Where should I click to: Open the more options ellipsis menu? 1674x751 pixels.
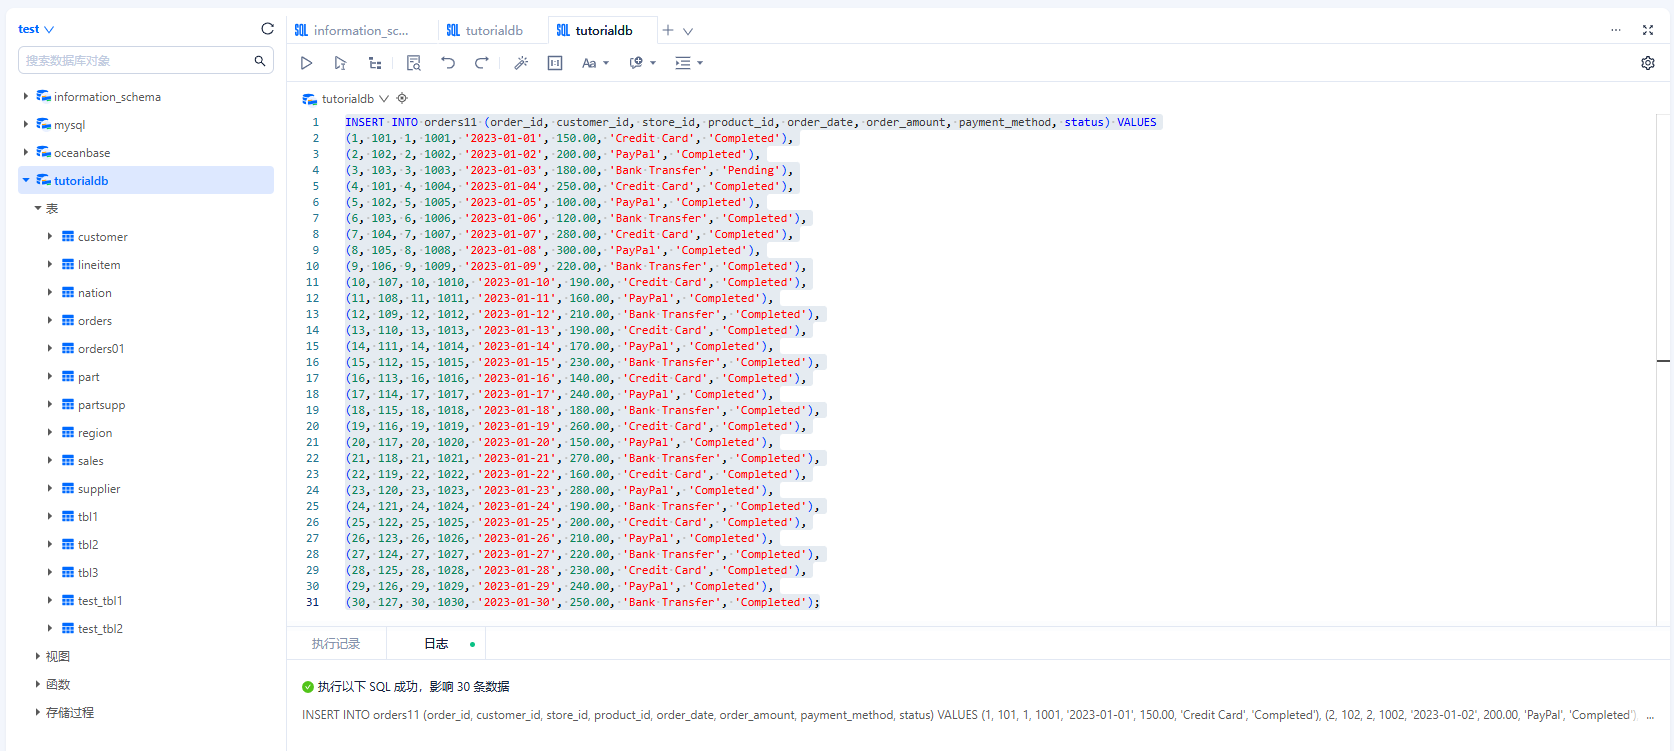(1616, 30)
